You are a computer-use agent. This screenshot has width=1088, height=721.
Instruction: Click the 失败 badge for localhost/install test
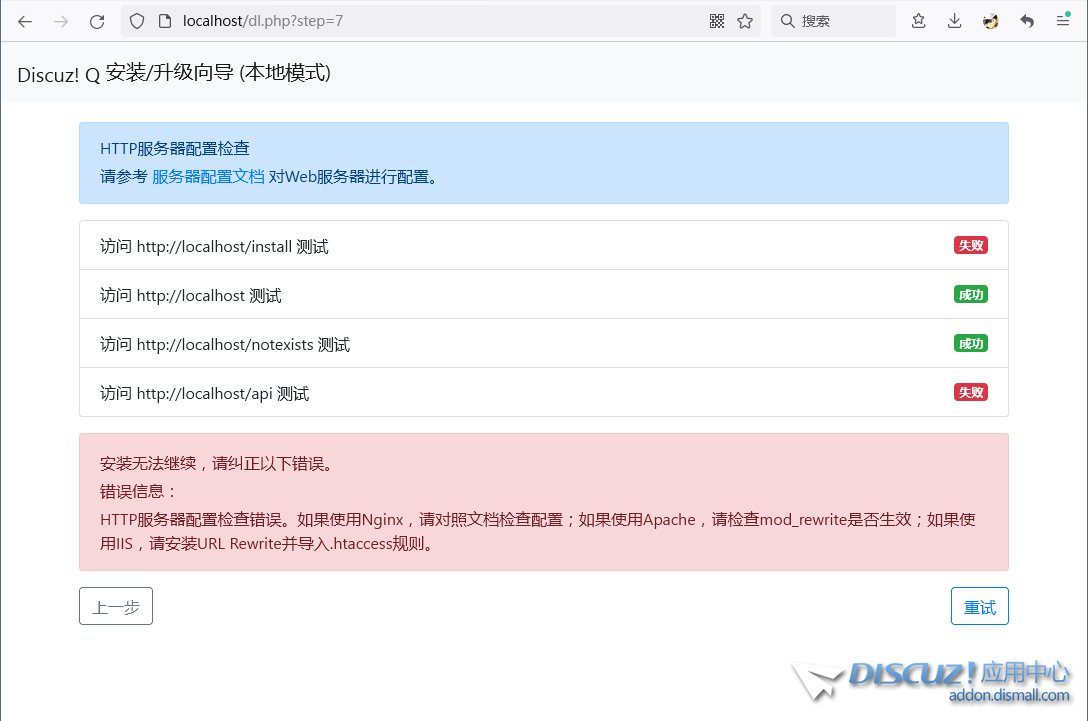tap(970, 245)
